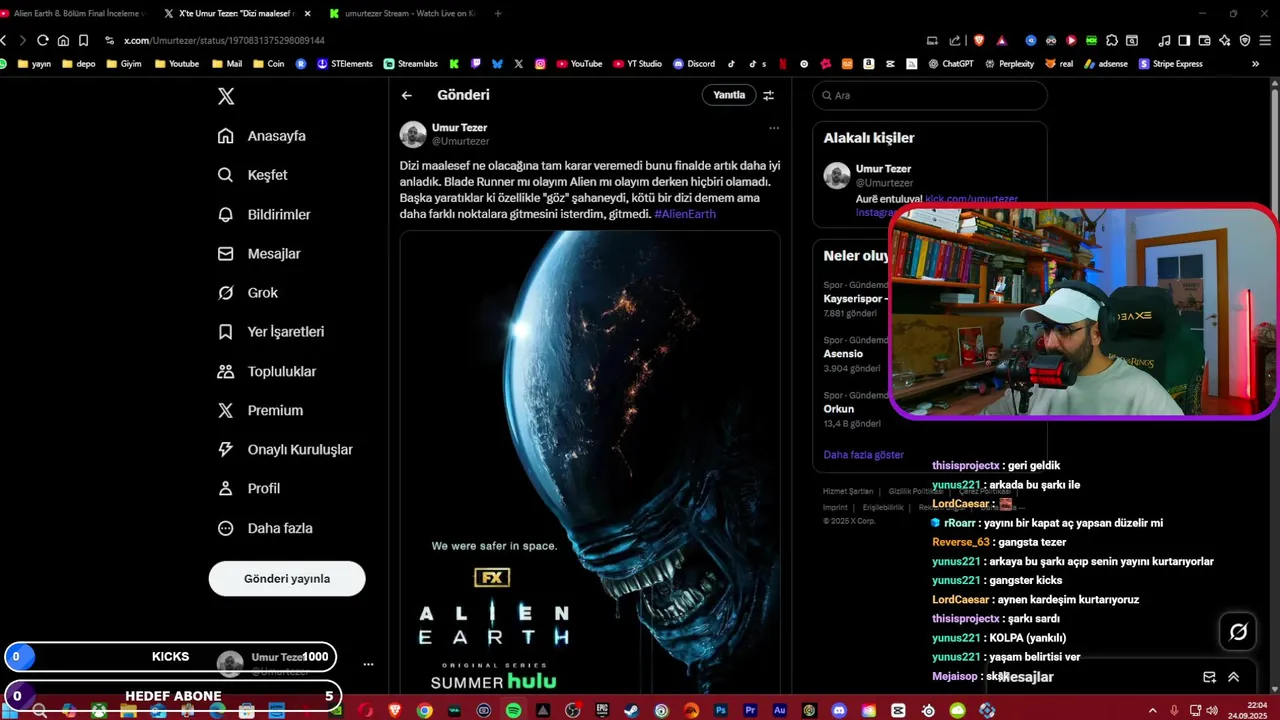This screenshot has width=1280, height=720.
Task: Open Mesajlar in the left sidebar
Action: tap(259, 254)
